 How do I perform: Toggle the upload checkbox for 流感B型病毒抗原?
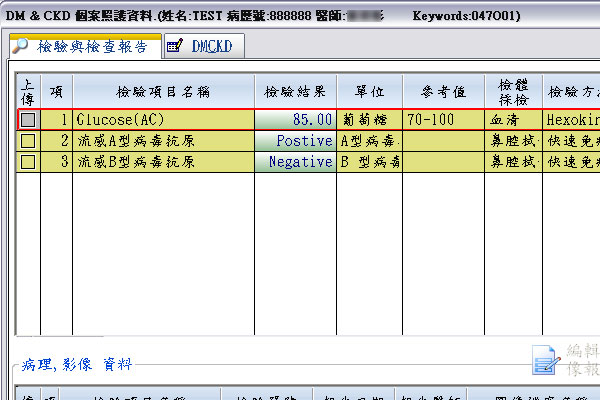point(28,161)
